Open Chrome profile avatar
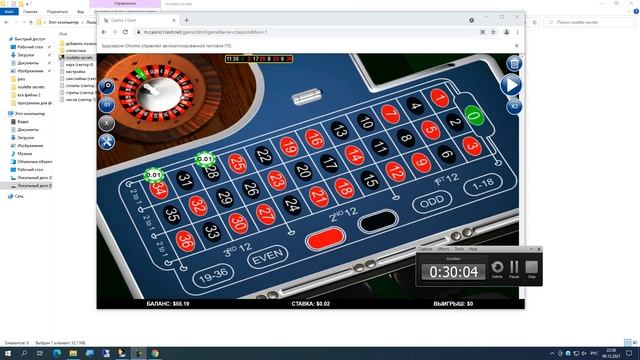This screenshot has width=640, height=360. point(507,32)
